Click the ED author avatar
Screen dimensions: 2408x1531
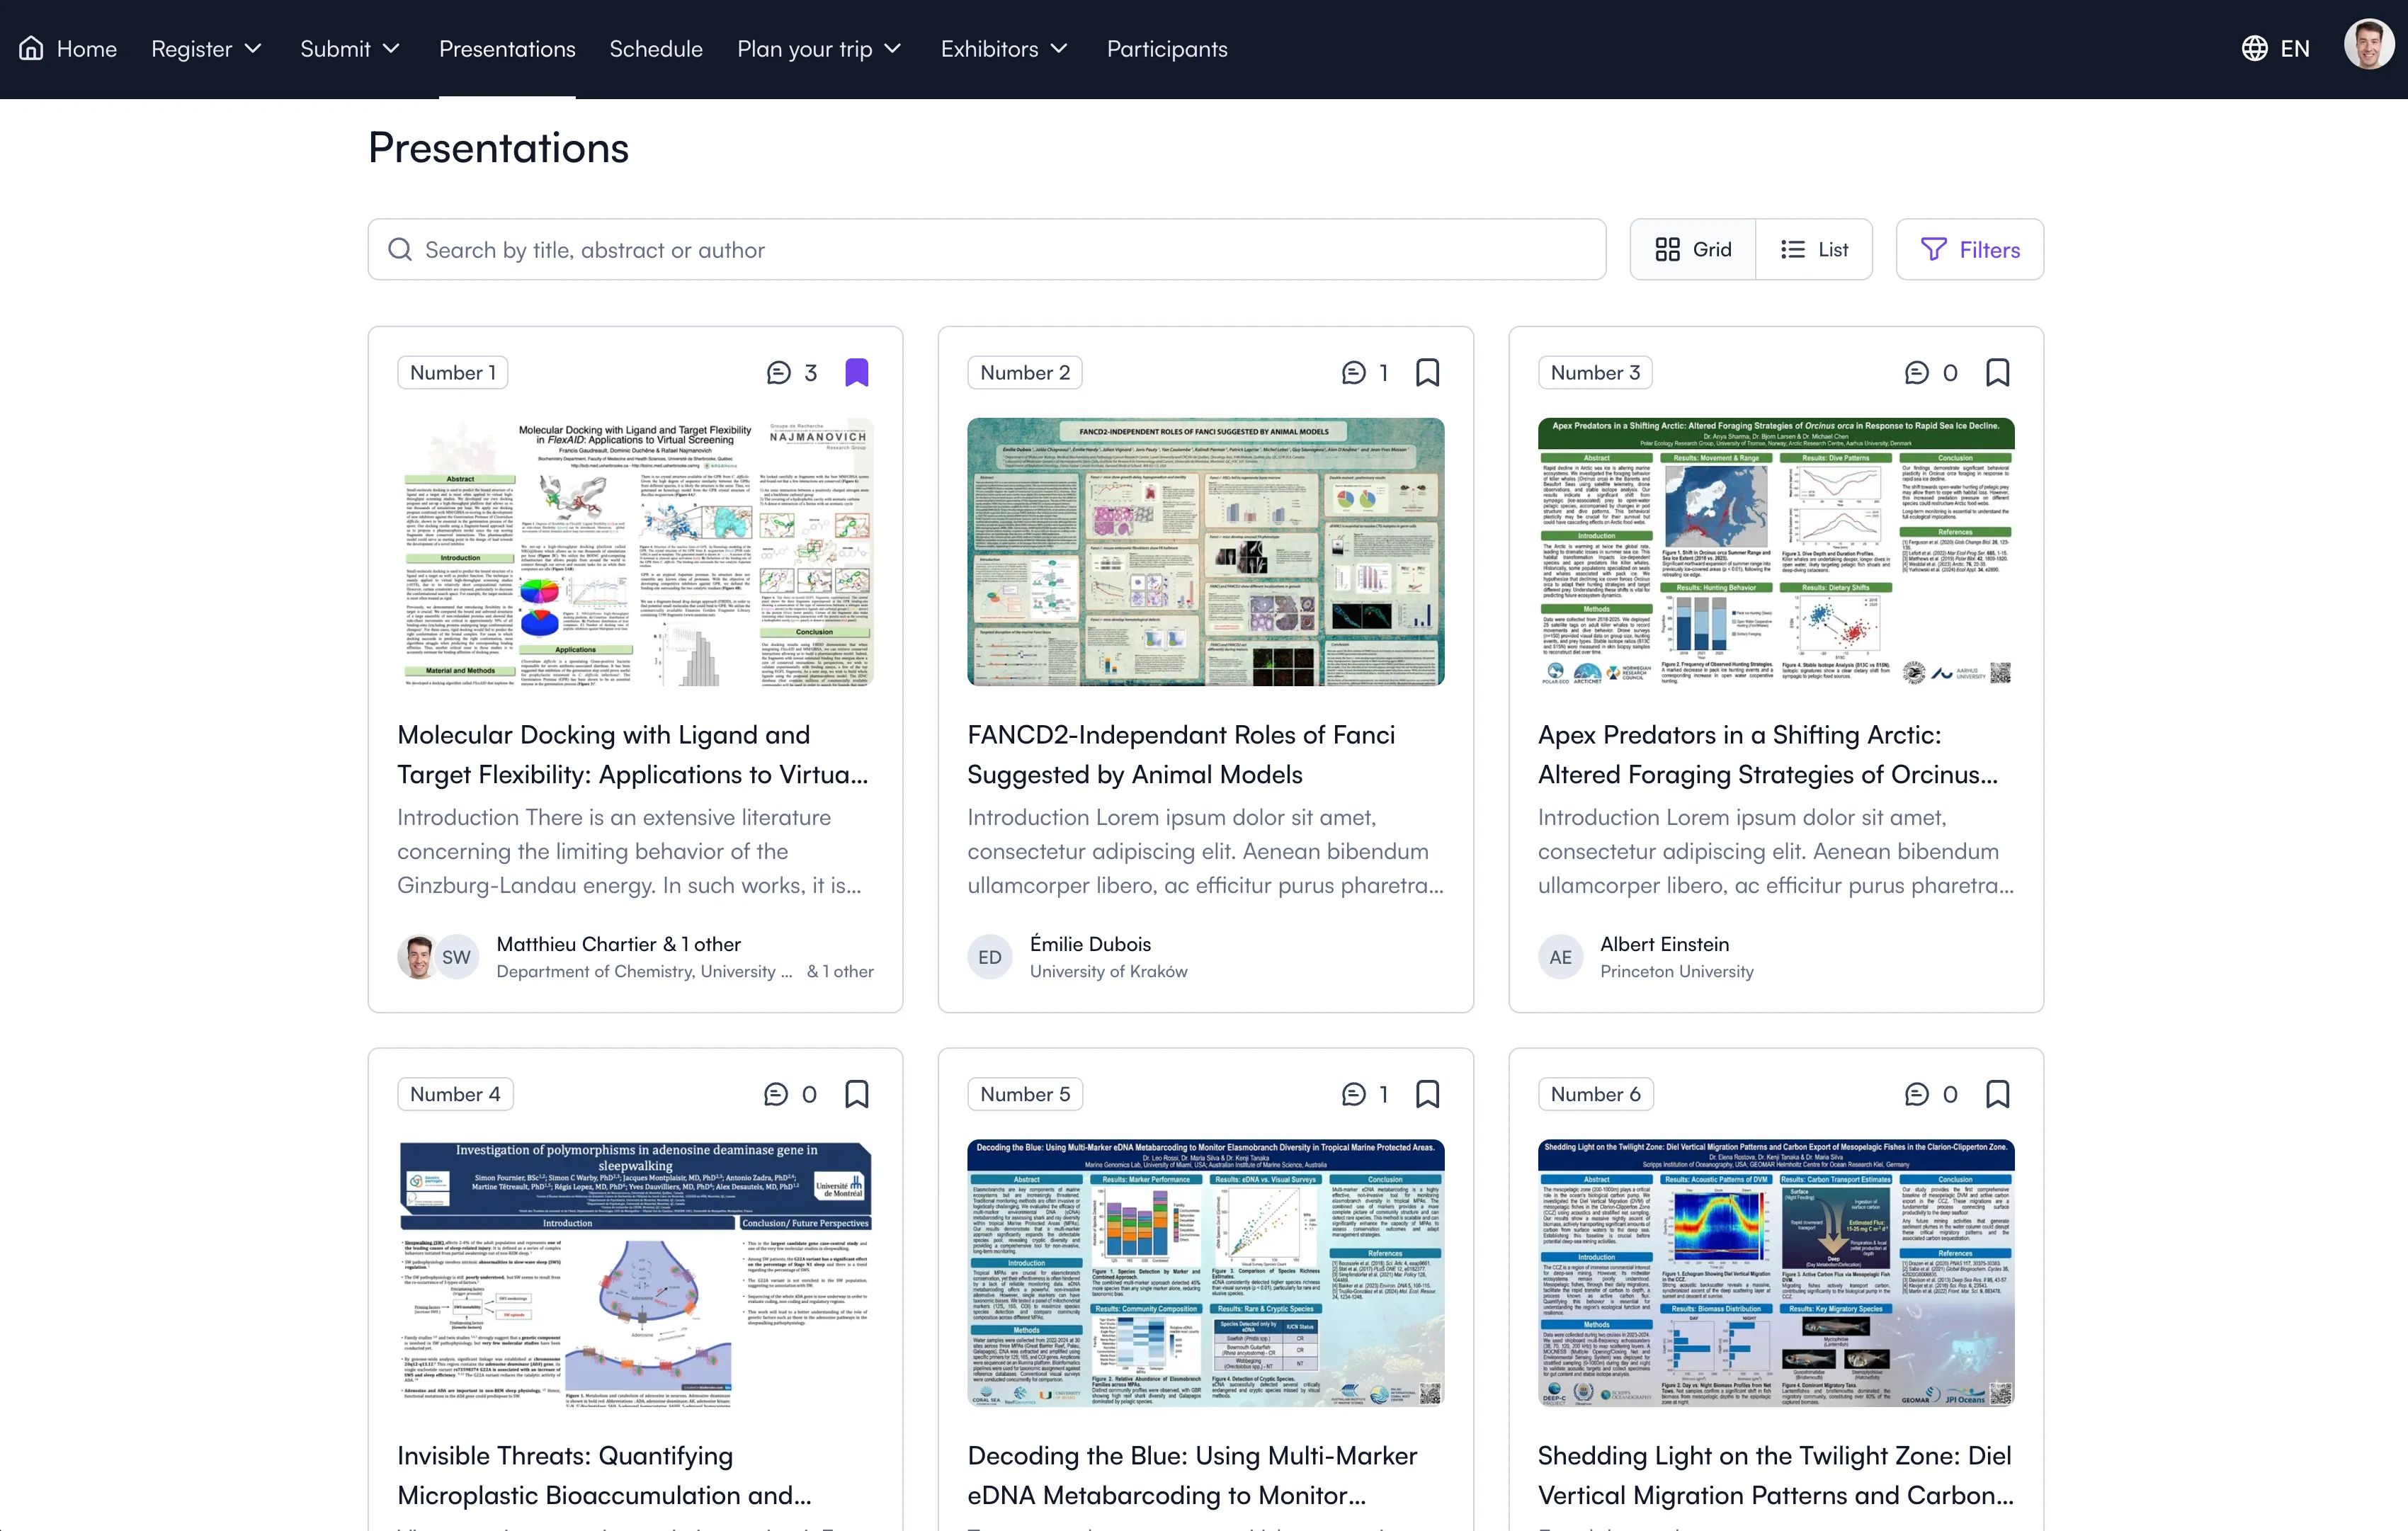pos(989,957)
